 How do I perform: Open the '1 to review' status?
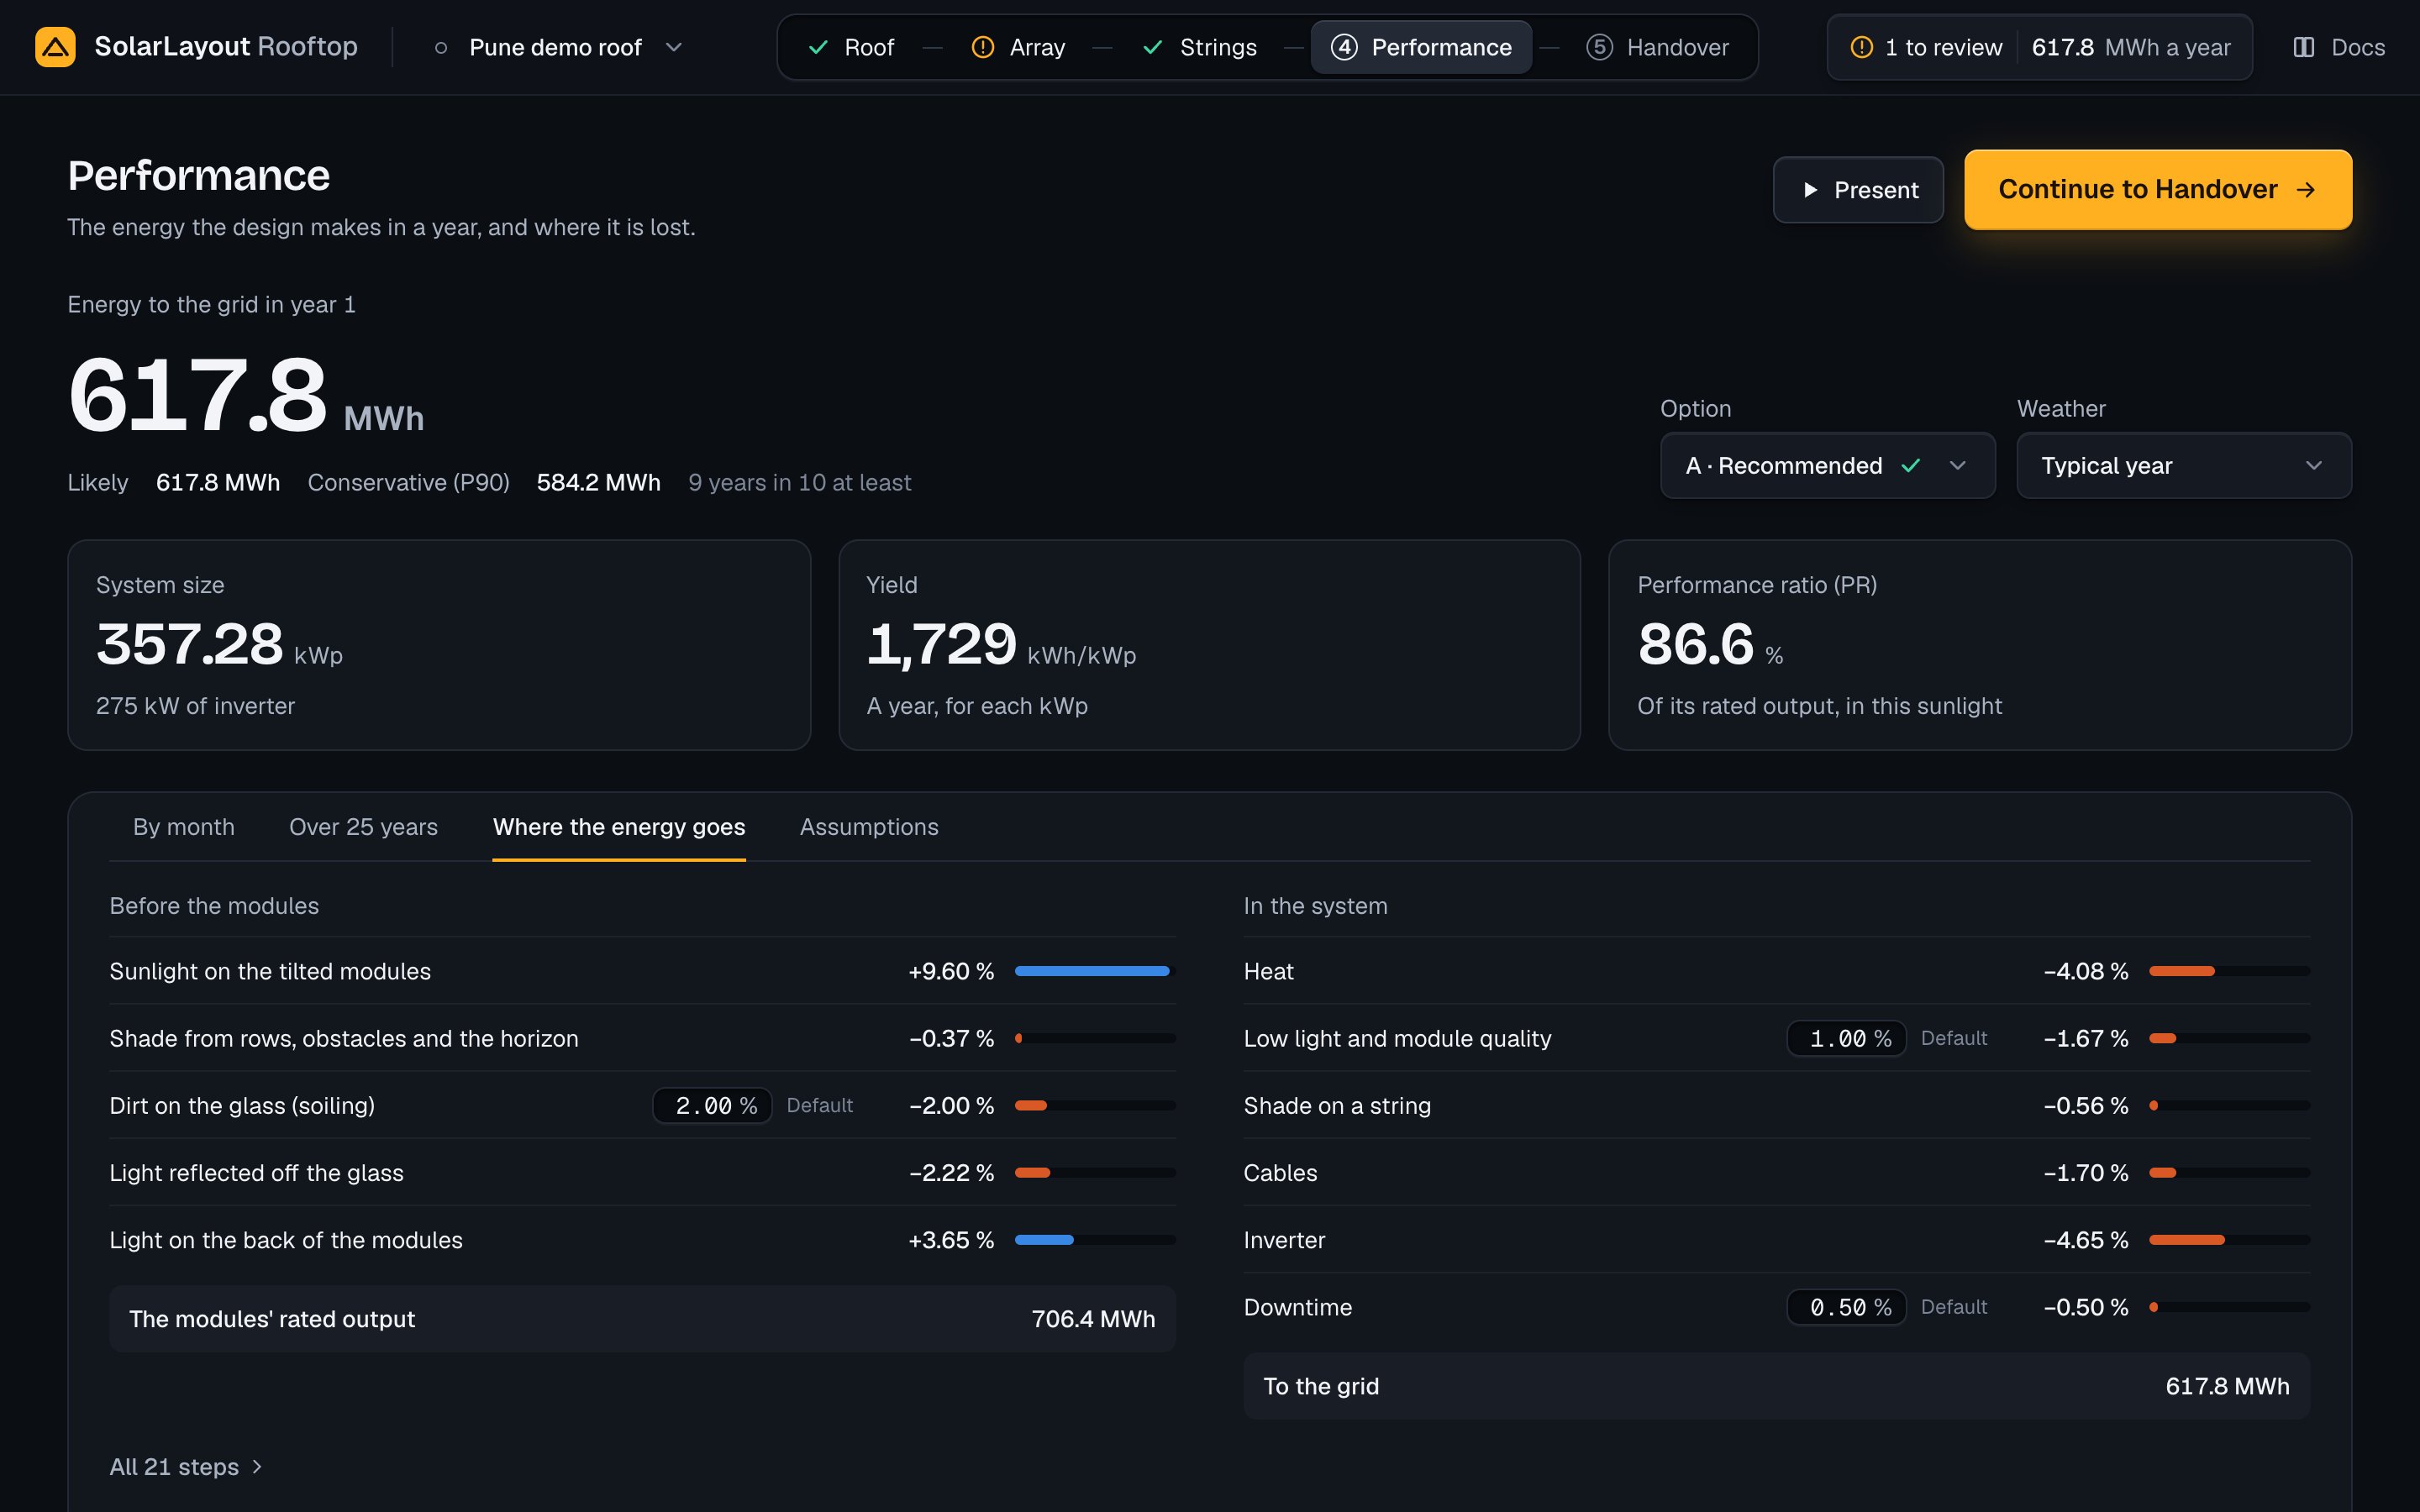[x=1927, y=47]
